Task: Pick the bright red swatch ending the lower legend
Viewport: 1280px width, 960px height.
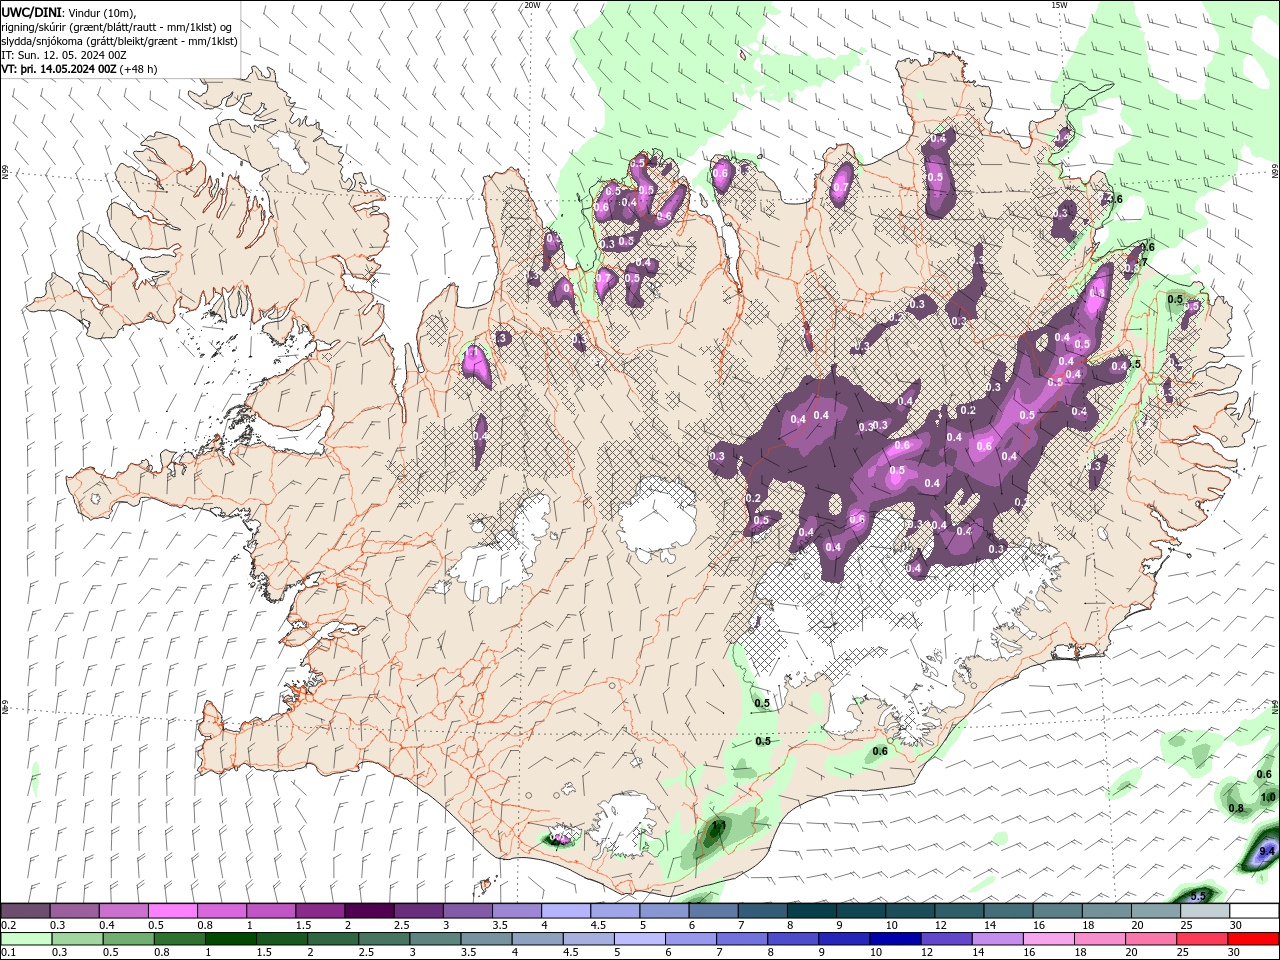Action: (1254, 939)
